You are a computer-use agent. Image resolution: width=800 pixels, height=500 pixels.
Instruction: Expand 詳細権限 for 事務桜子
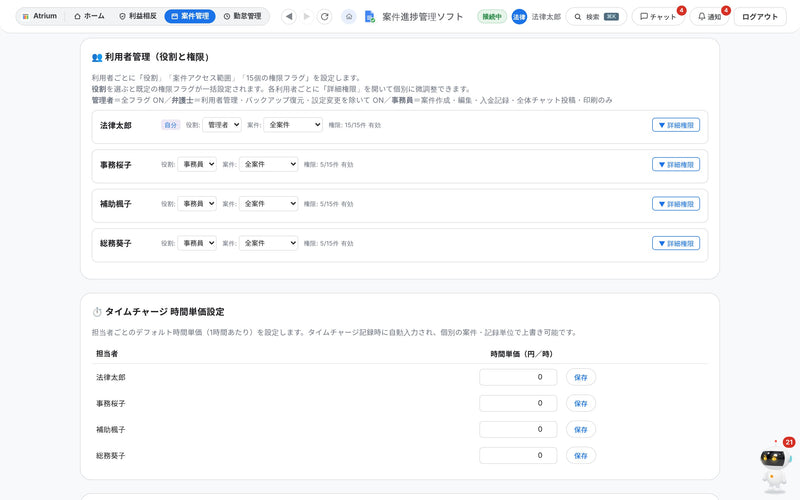676,165
